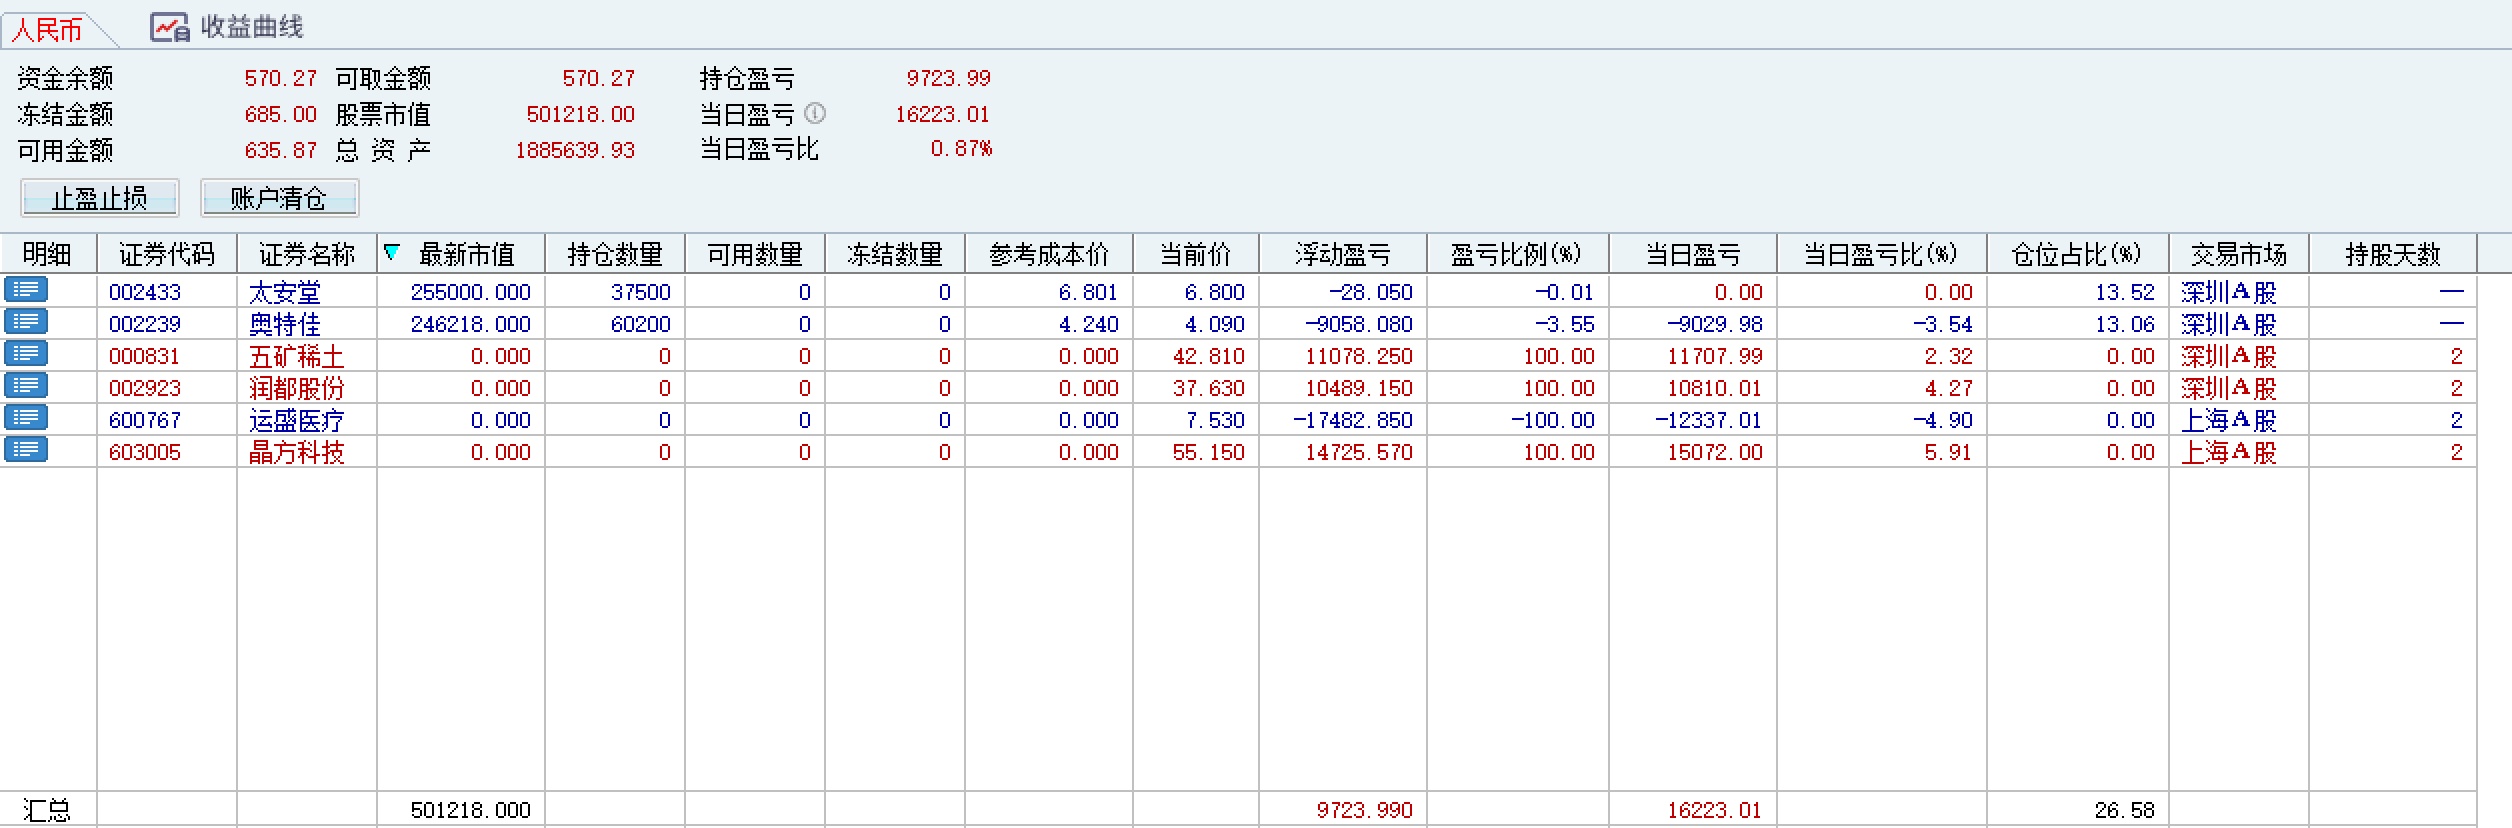The image size is (2512, 828).
Task: Sort by 当日盈亏 column header
Action: (x=1693, y=254)
